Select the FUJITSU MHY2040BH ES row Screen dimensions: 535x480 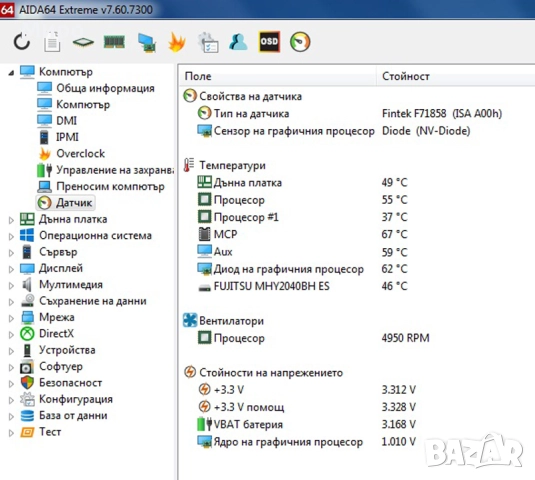(303, 286)
